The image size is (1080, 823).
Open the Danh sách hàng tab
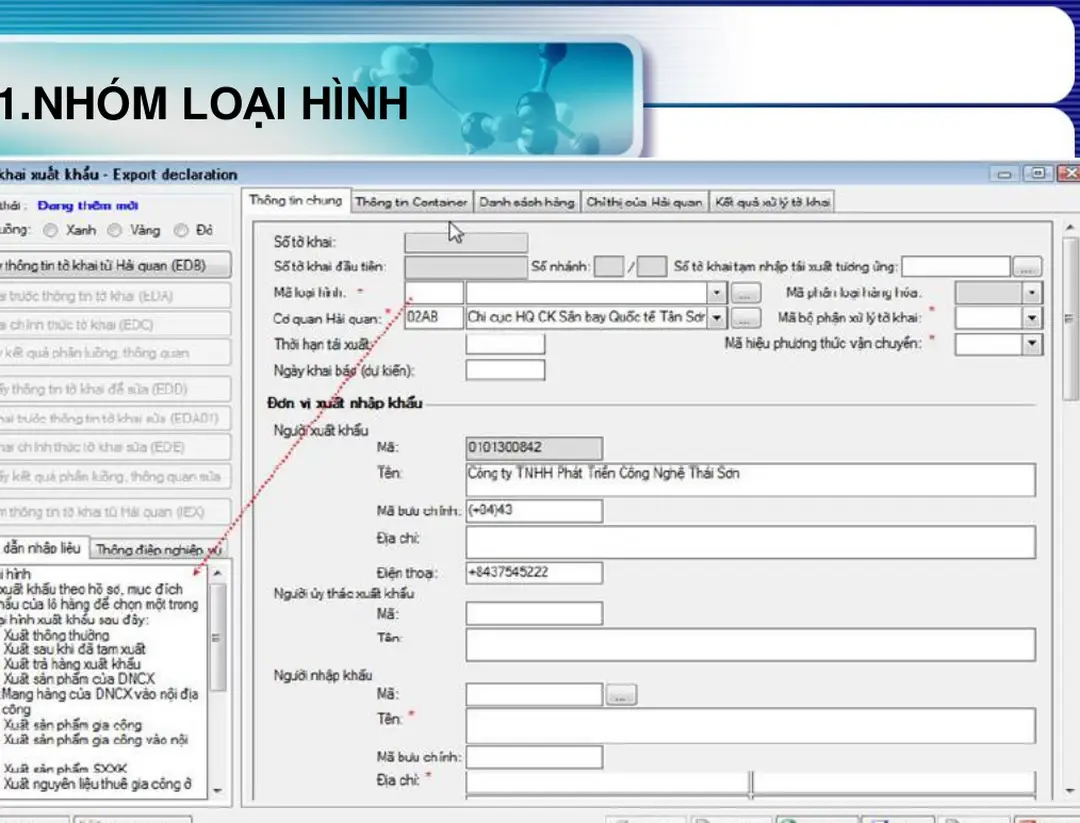tap(526, 202)
